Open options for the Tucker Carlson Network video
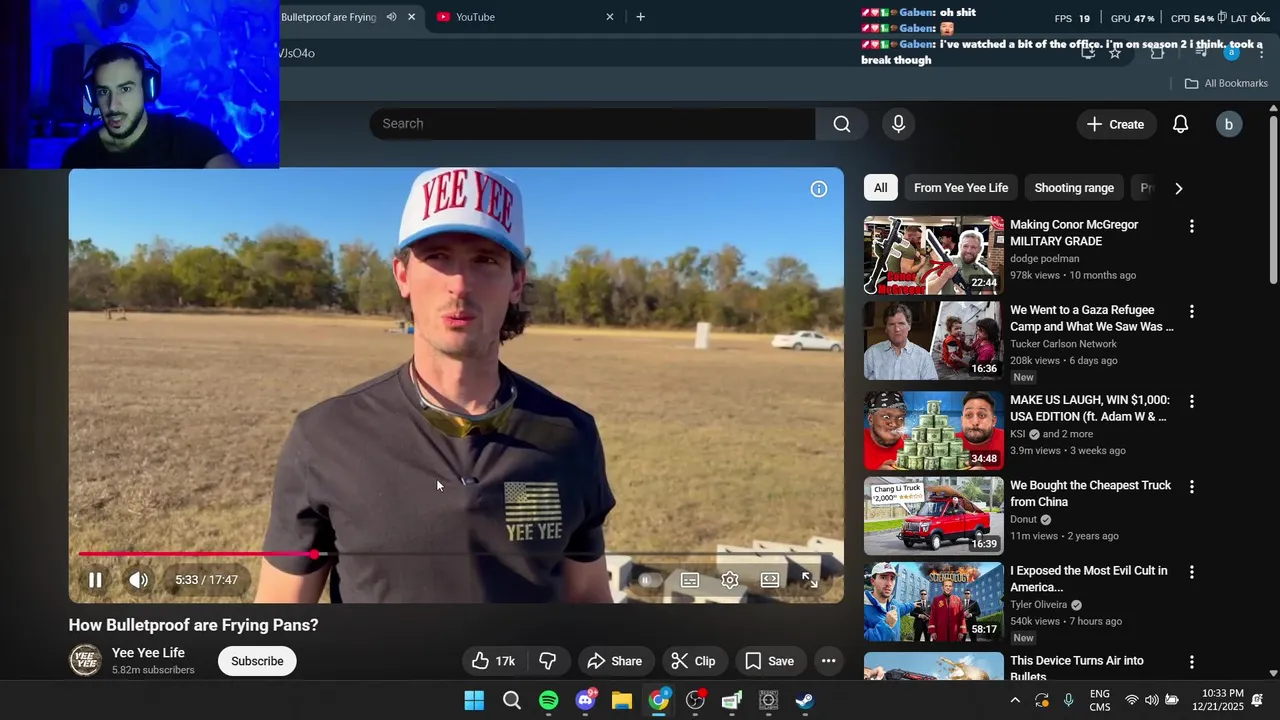1280x720 pixels. [1191, 312]
